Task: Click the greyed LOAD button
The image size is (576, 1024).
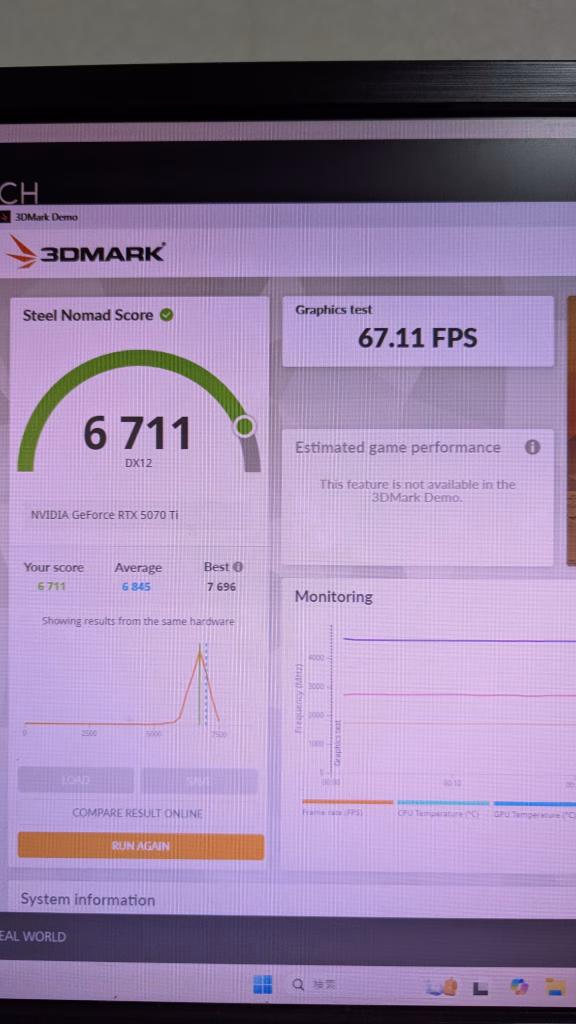Action: (x=76, y=780)
